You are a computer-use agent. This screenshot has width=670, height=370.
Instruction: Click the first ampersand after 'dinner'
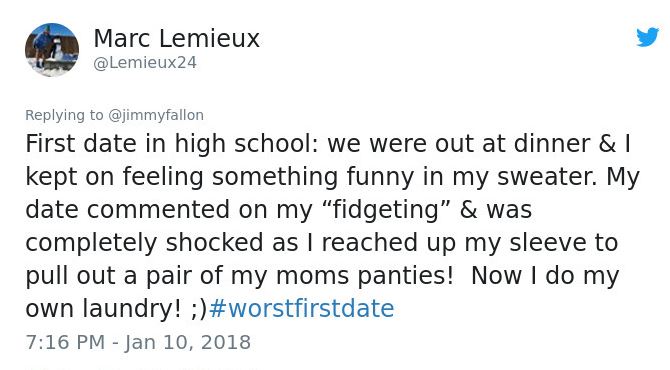click(x=607, y=144)
